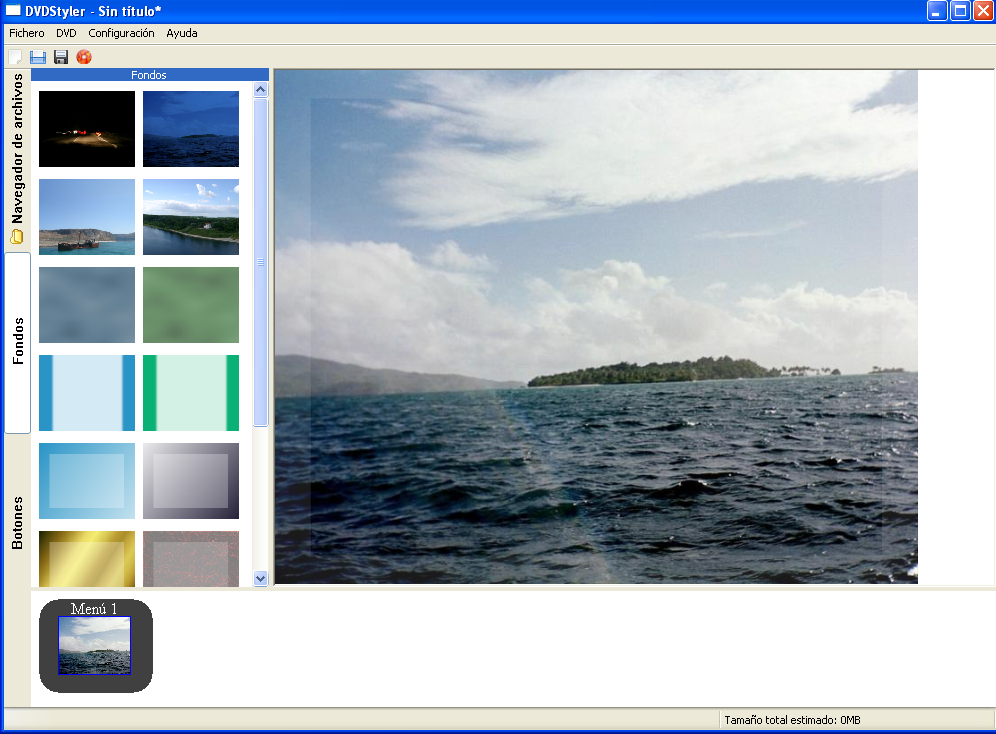
Task: Choose the gray framed gradient background
Action: click(x=191, y=481)
